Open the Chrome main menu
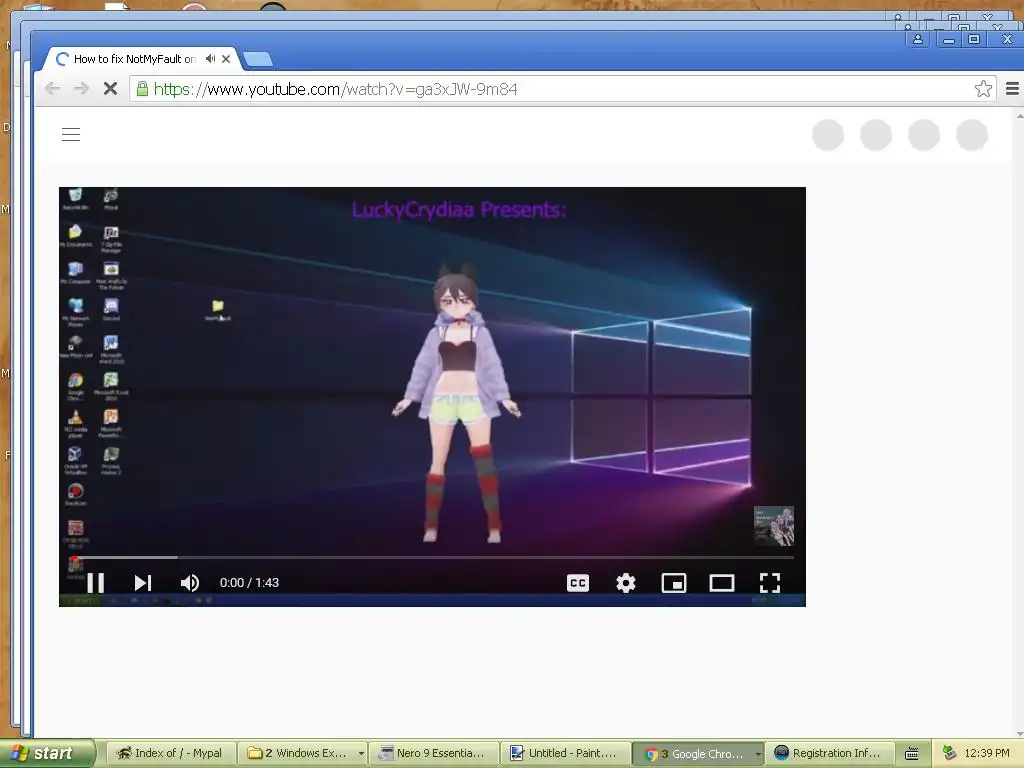Viewport: 1024px width, 768px height. click(x=1012, y=89)
